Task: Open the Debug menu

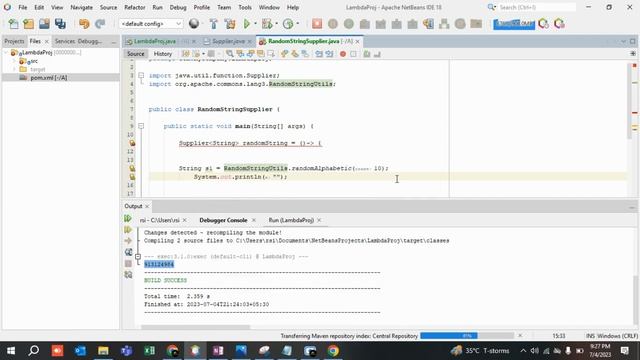Action: pyautogui.click(x=178, y=7)
